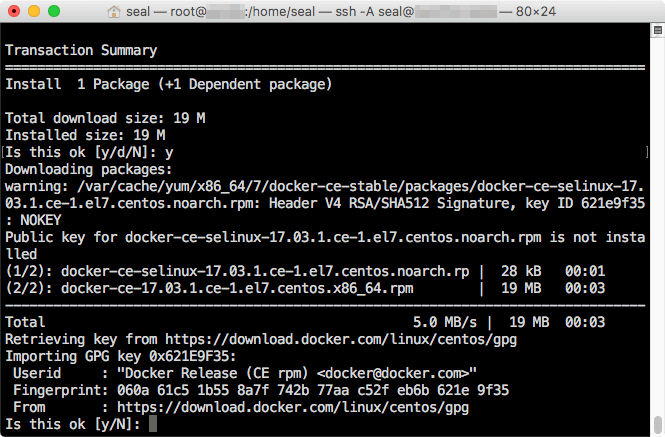Click the scrollbar thumb at bottom right
Viewport: 665px width, 437px height.
pyautogui.click(x=657, y=422)
